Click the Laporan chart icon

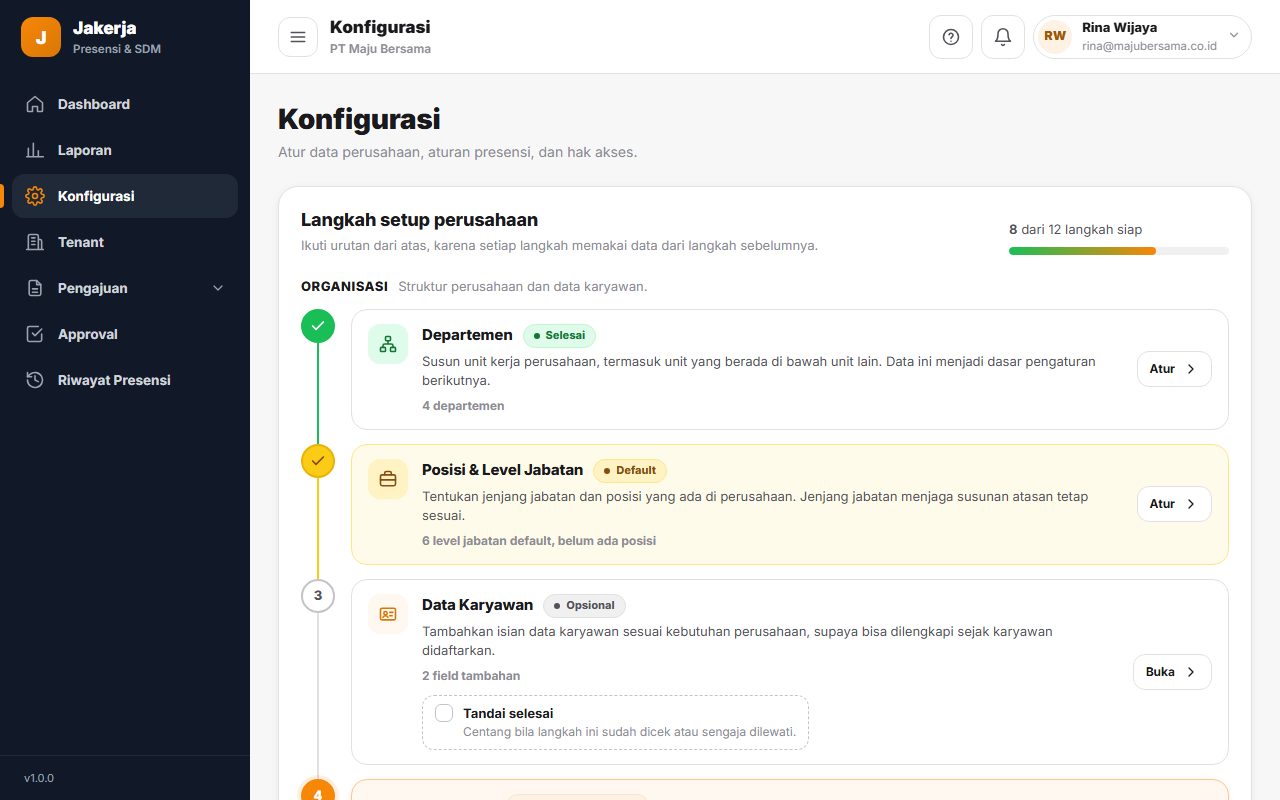point(35,150)
